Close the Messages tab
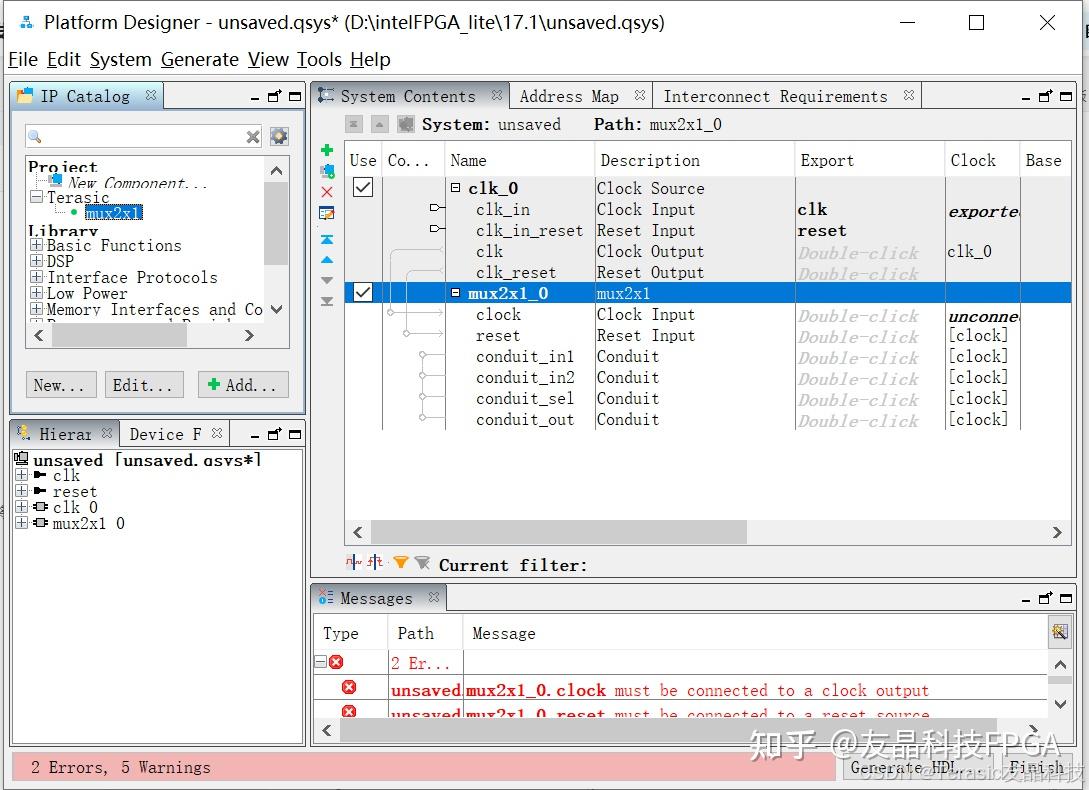 coord(434,597)
